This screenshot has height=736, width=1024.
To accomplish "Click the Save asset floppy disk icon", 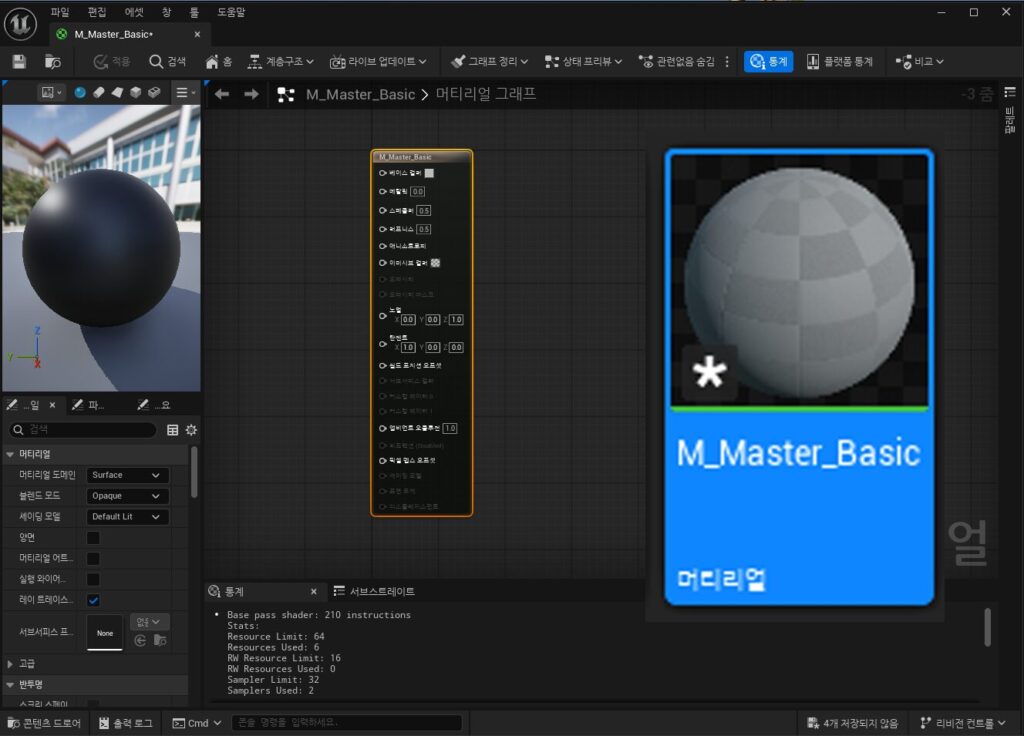I will pos(19,62).
